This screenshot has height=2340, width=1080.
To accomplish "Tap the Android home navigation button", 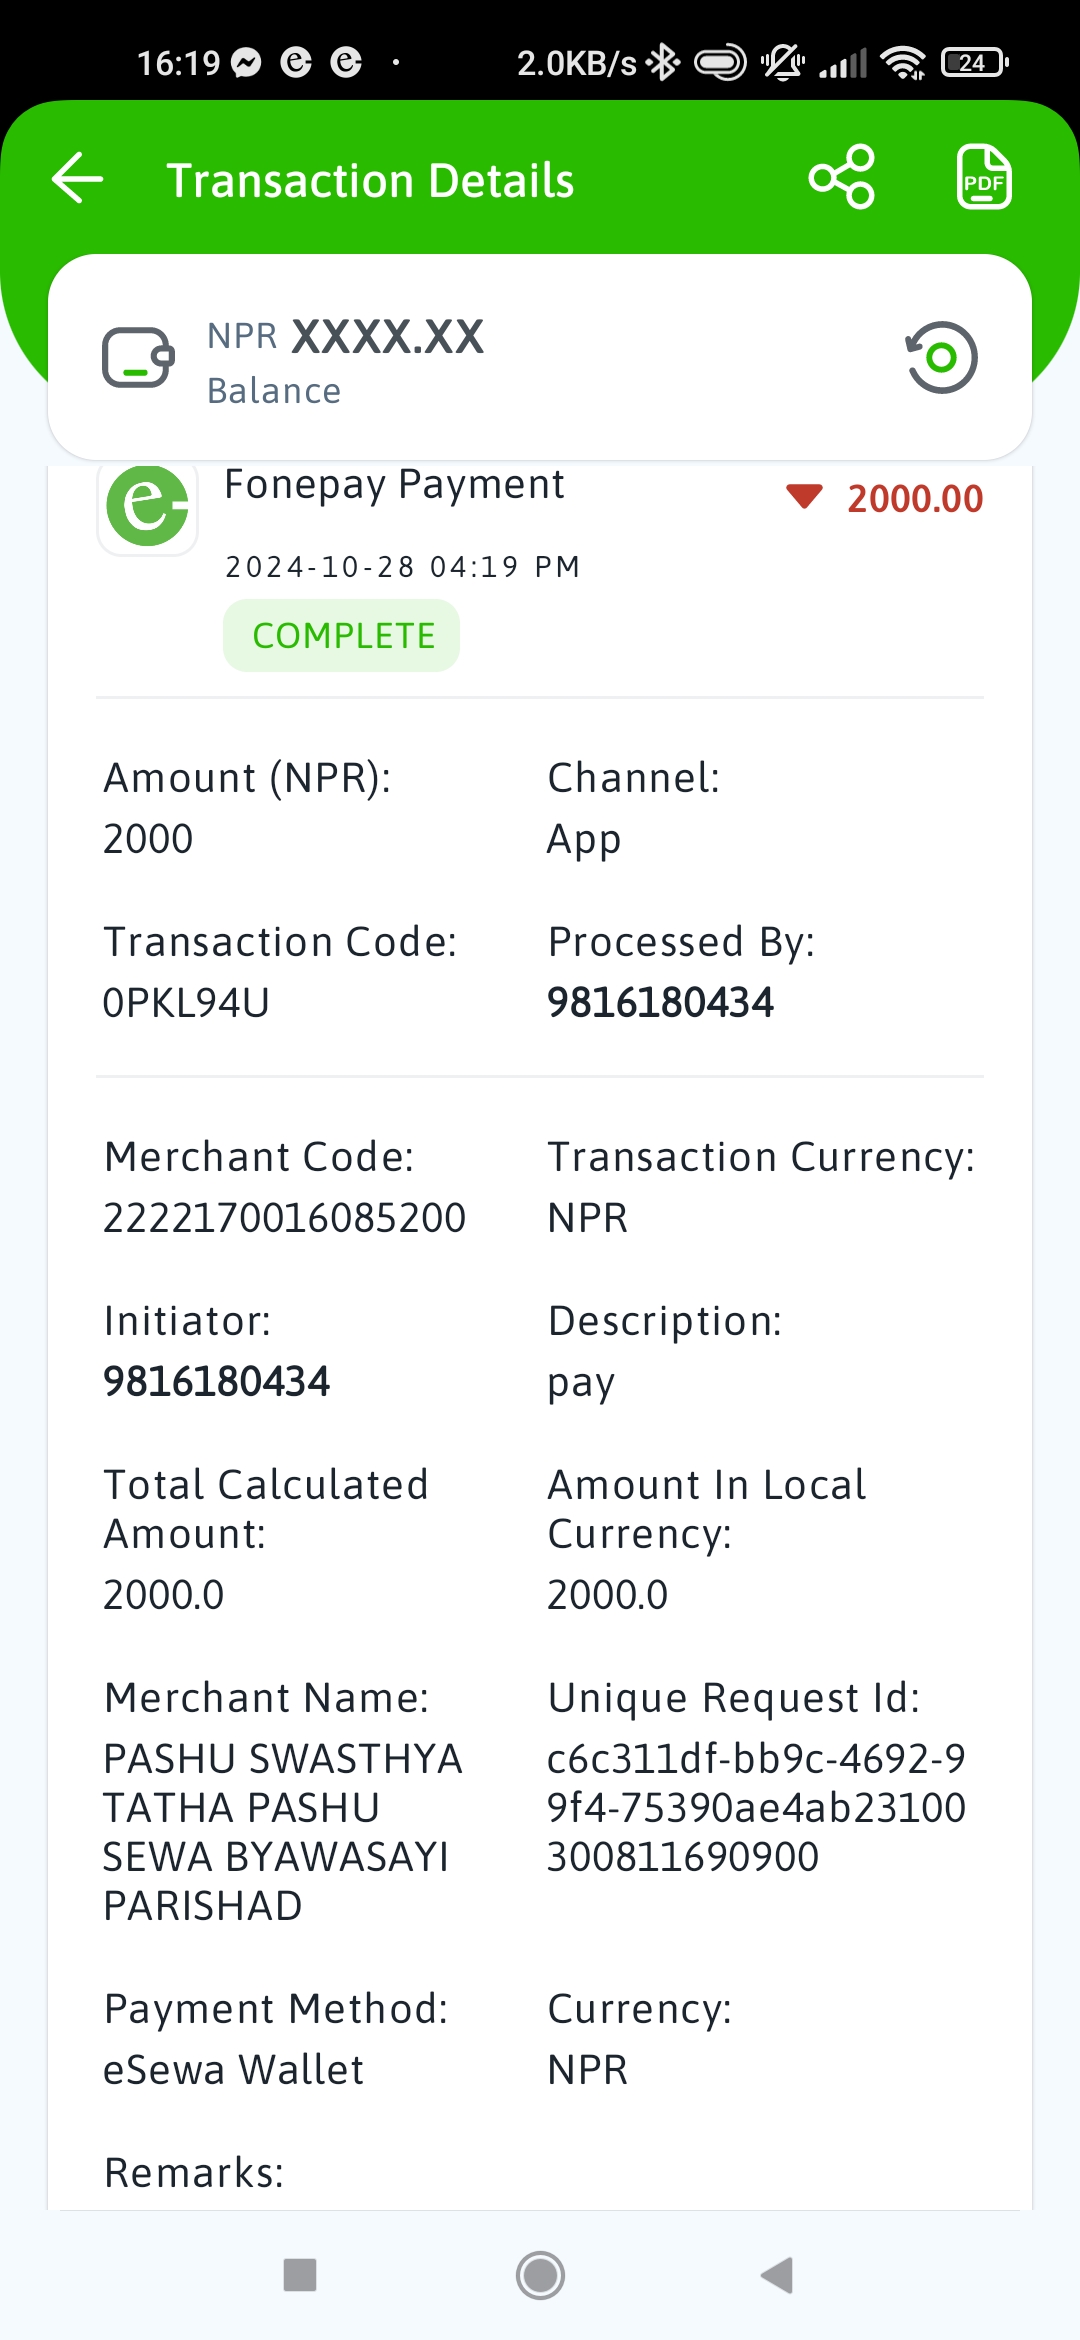I will [x=540, y=2275].
